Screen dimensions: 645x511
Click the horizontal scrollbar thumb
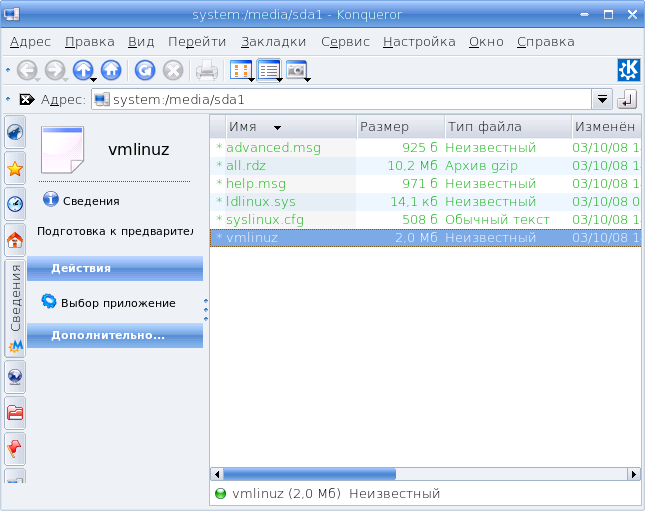[x=309, y=474]
